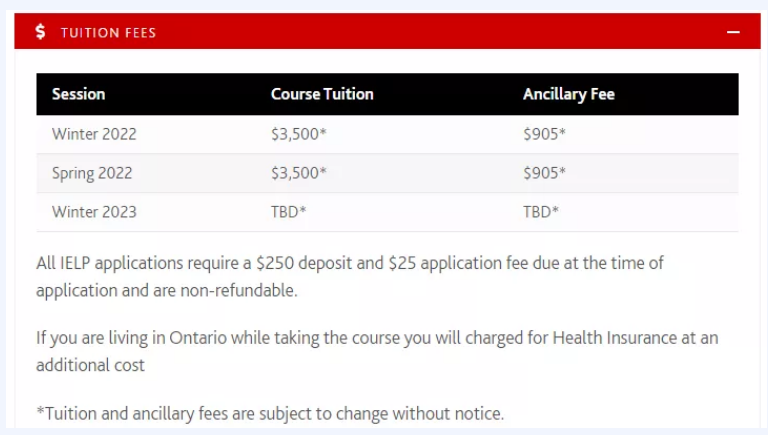This screenshot has width=768, height=435.
Task: Click Winter 2022 course tuition $3,500
Action: point(298,134)
